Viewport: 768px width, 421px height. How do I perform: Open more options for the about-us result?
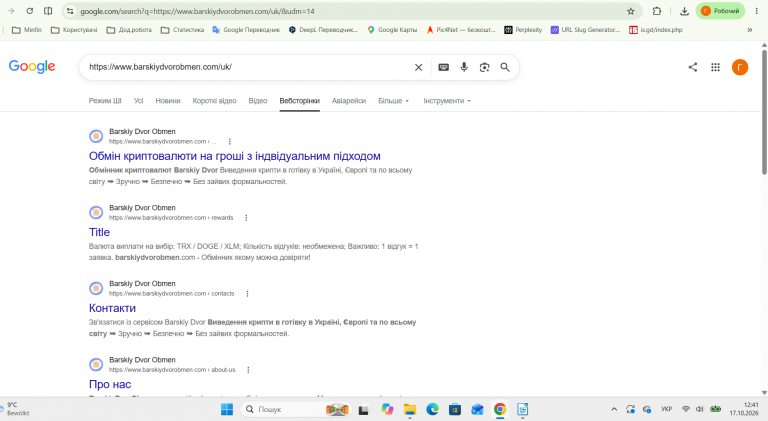point(248,370)
